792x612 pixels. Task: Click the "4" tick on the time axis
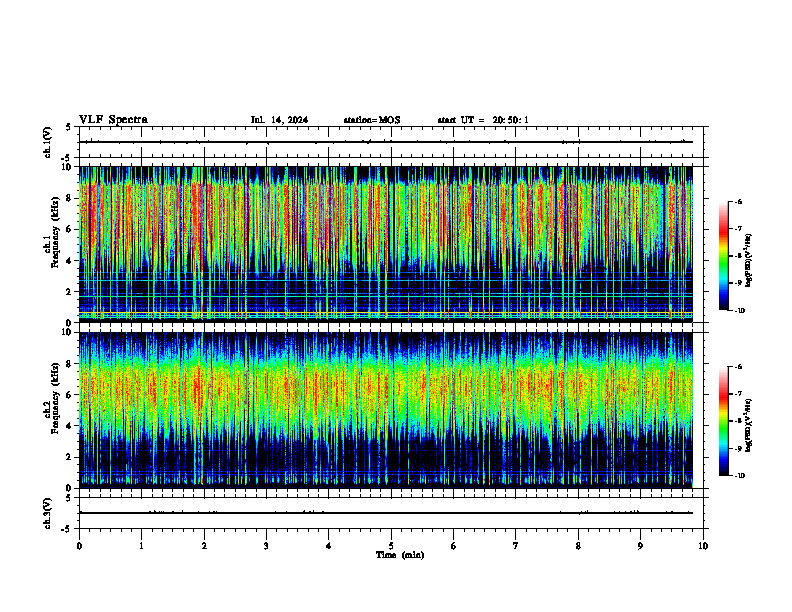pos(329,546)
